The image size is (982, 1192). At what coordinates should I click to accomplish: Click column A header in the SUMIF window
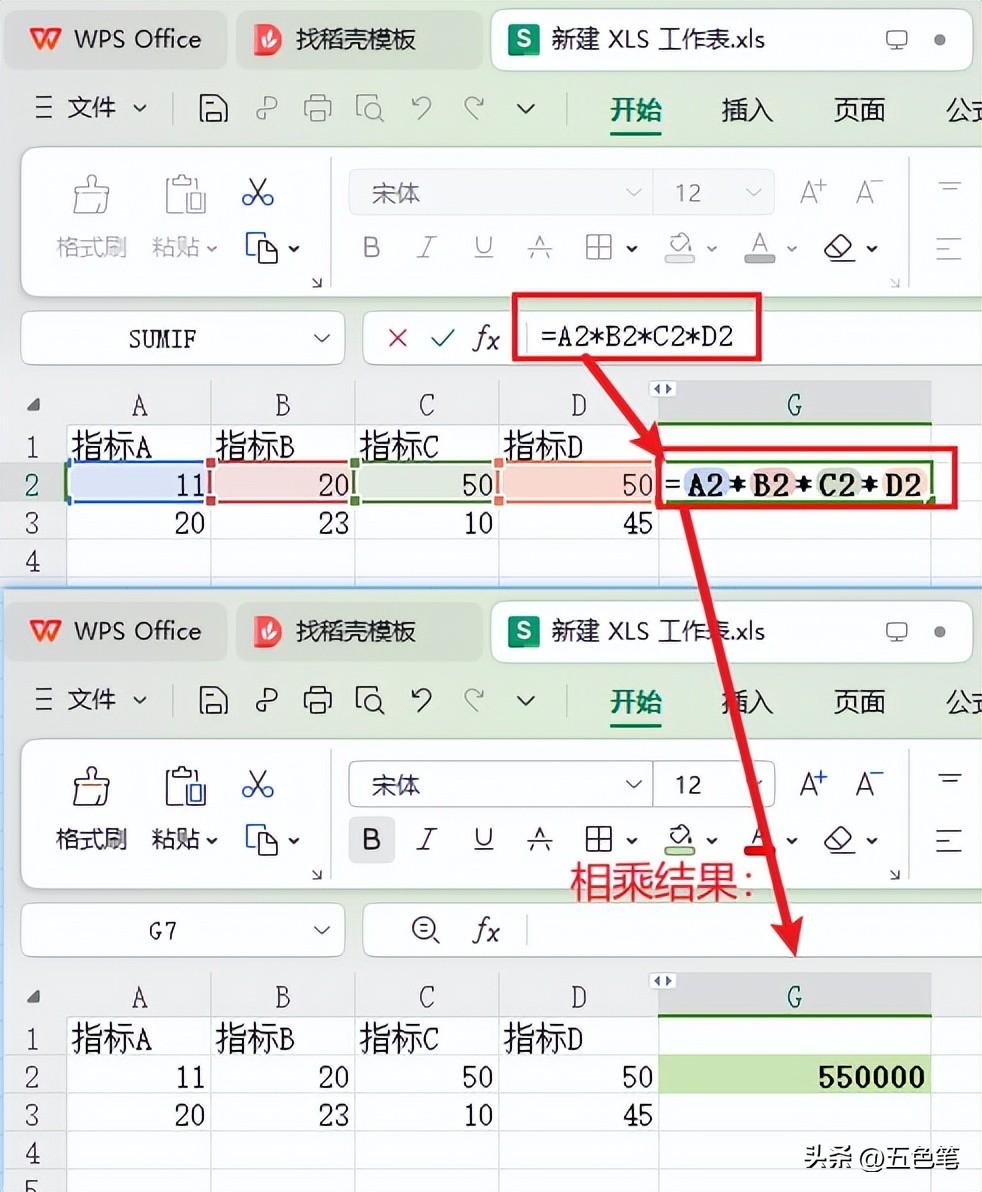coord(139,404)
